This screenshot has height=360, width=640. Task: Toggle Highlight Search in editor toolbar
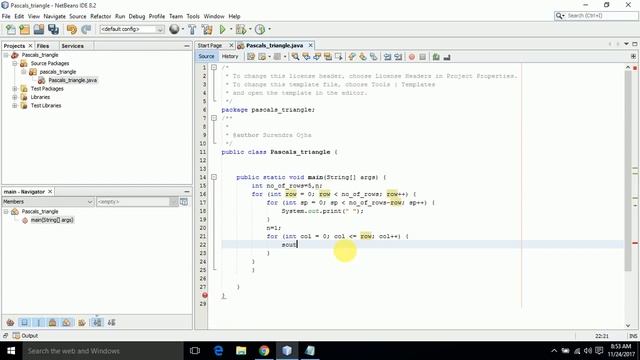(328, 57)
